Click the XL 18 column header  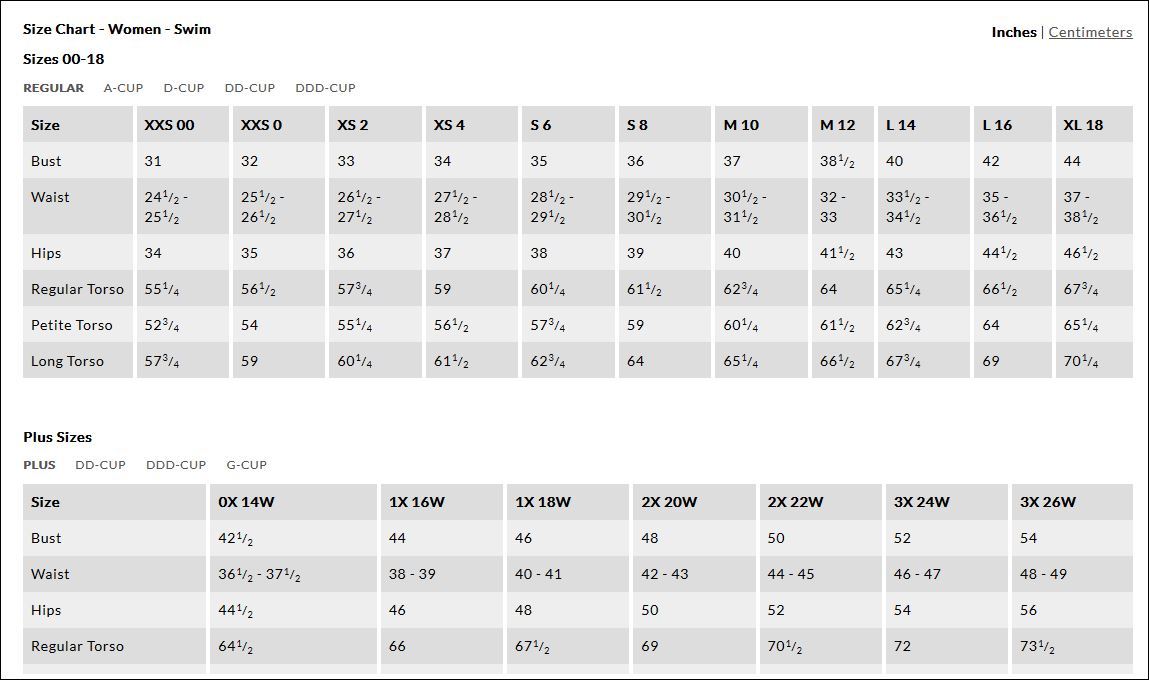point(1094,125)
